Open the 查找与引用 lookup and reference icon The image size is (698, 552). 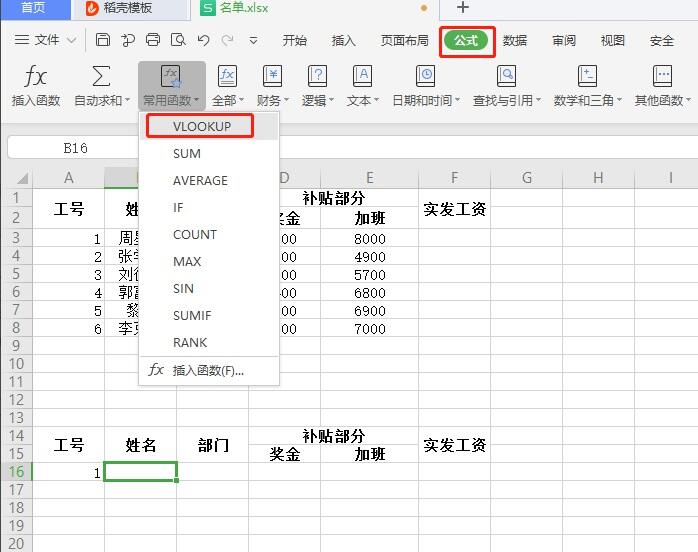506,76
